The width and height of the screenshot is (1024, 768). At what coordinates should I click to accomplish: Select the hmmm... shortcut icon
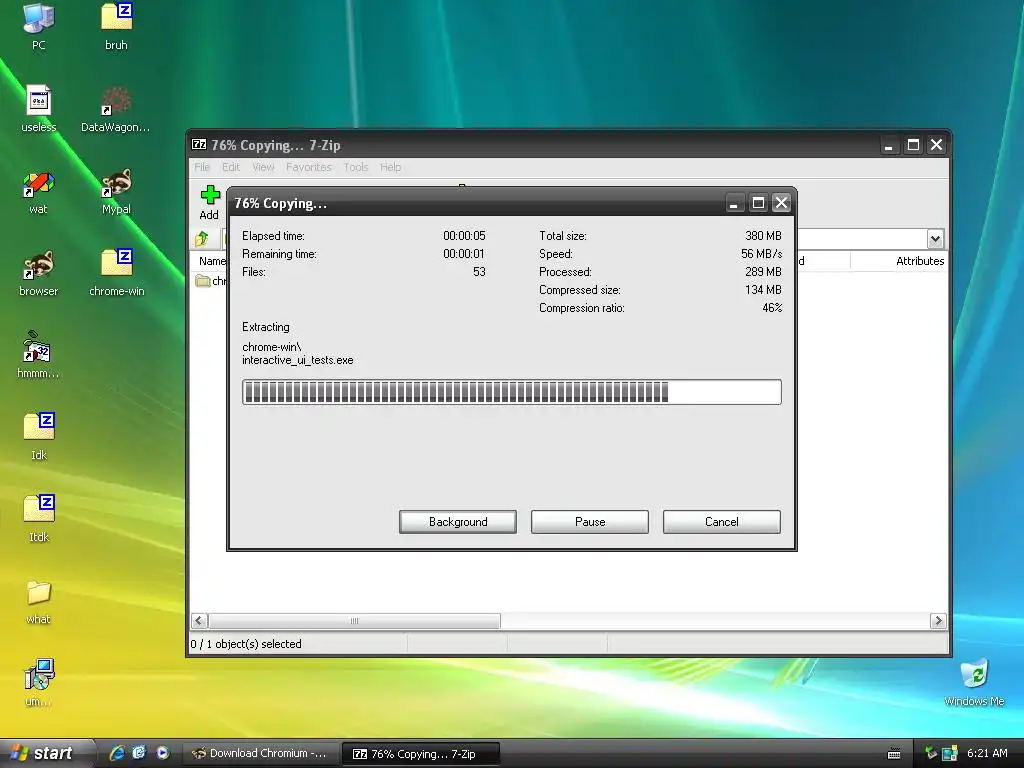[39, 355]
